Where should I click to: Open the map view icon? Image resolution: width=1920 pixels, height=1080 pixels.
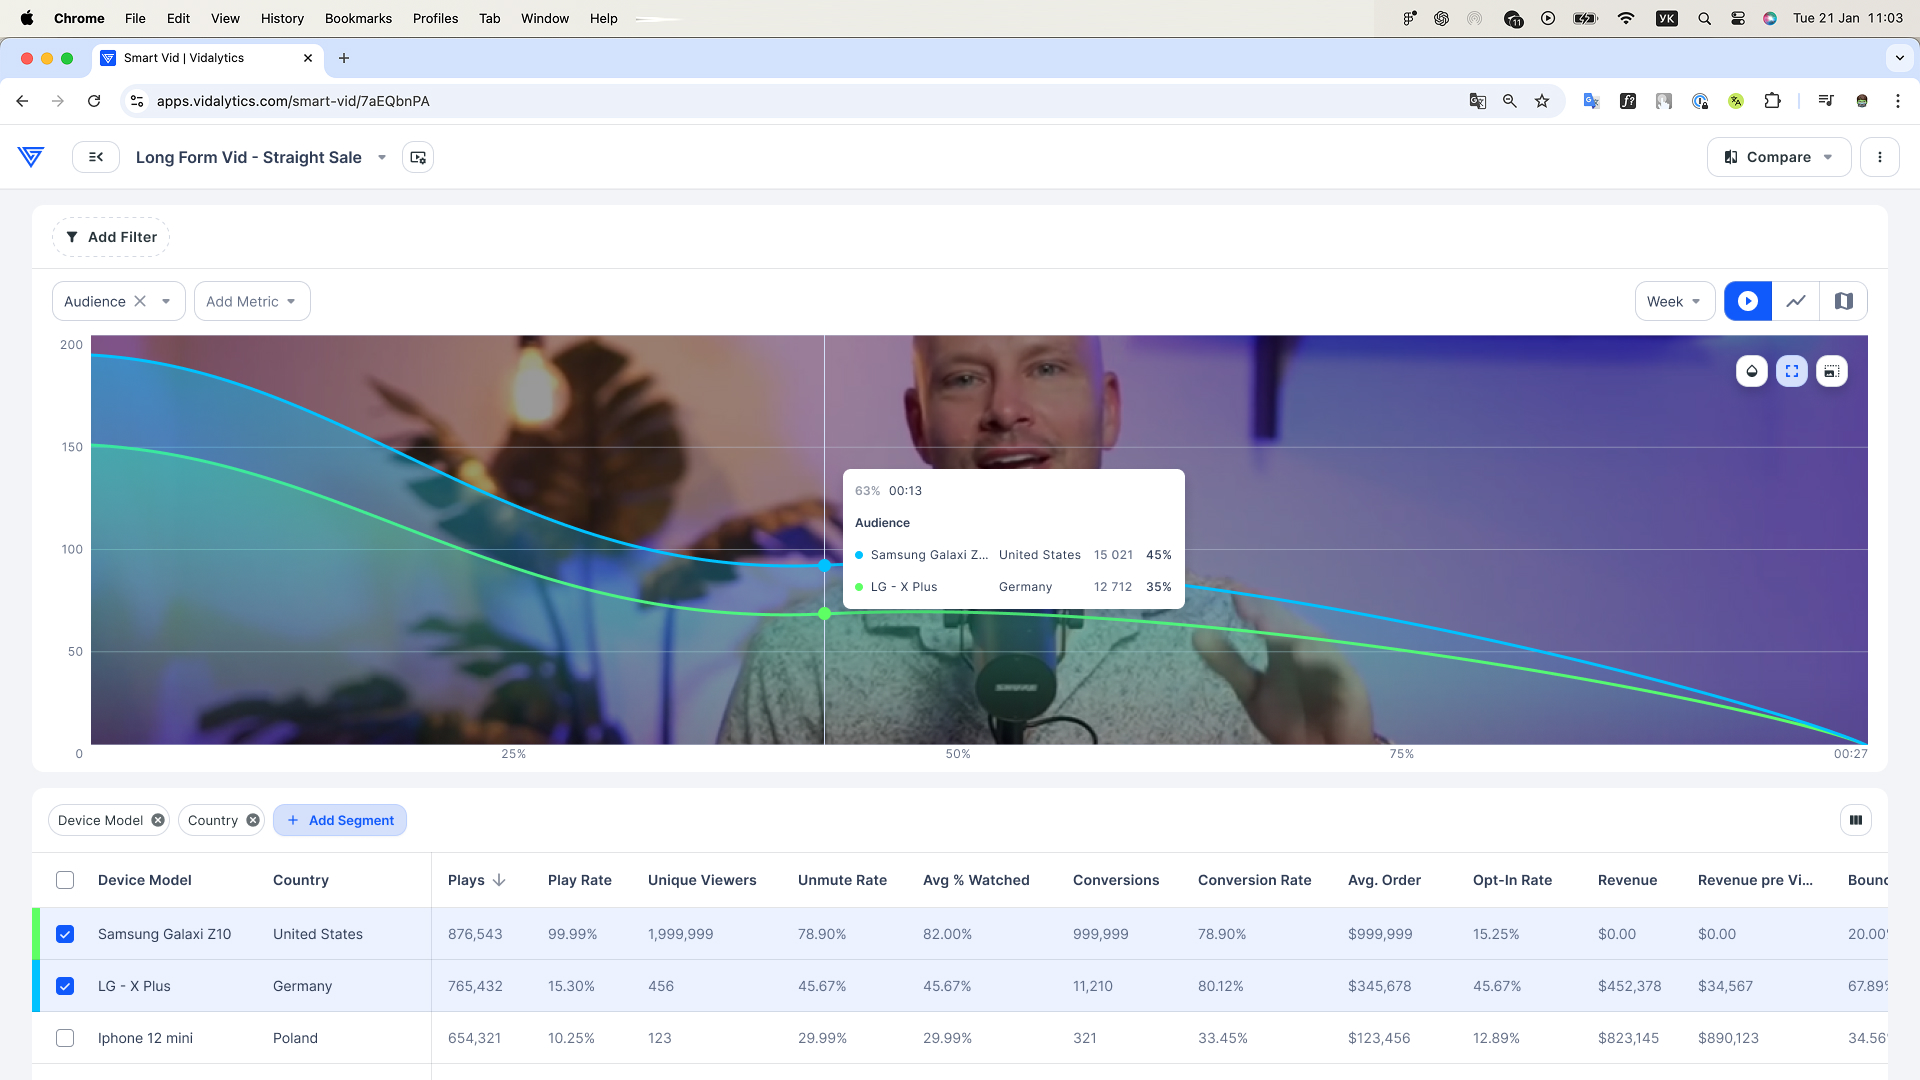pos(1844,301)
